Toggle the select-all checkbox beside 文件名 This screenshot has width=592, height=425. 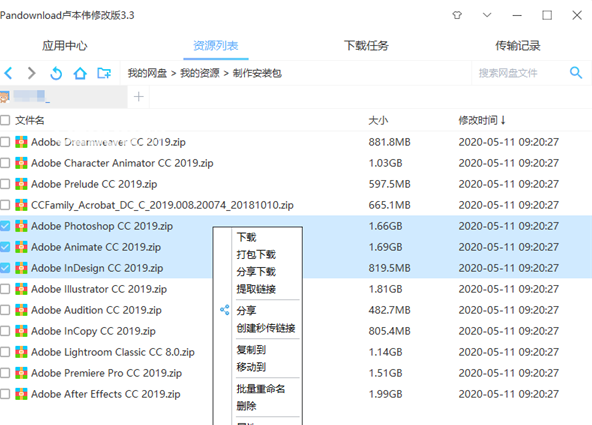coord(5,120)
